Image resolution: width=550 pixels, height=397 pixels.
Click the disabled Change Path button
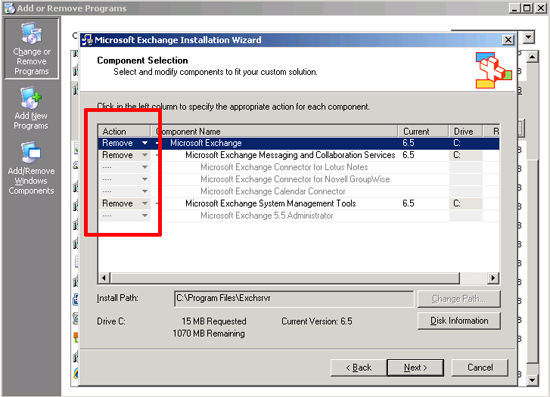[x=459, y=299]
